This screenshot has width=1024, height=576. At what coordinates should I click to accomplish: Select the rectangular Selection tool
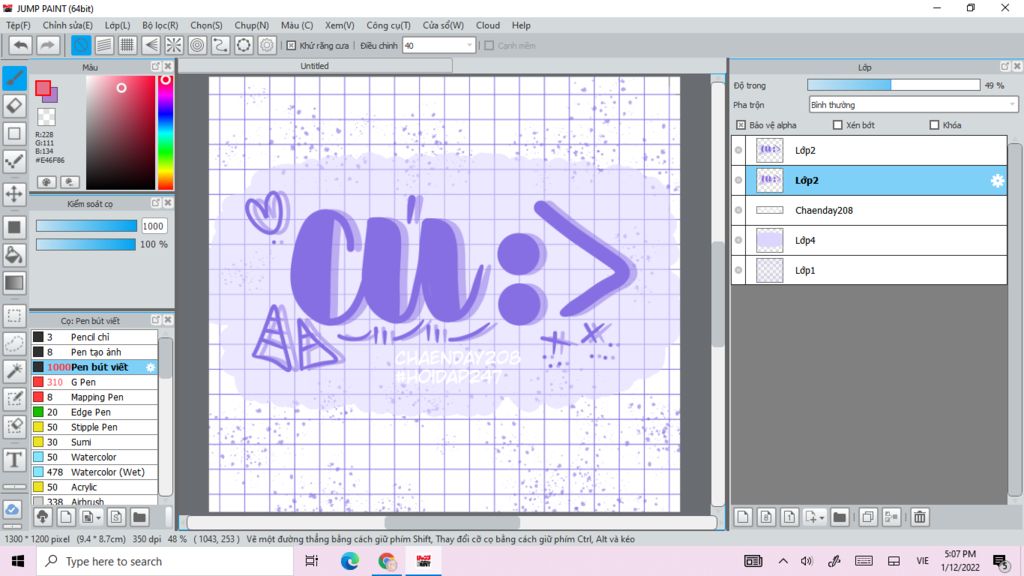14,315
